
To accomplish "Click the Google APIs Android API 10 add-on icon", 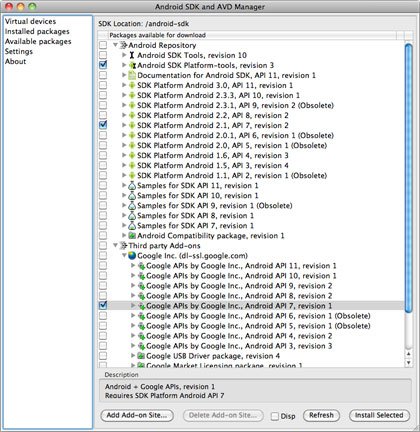I will click(x=141, y=276).
